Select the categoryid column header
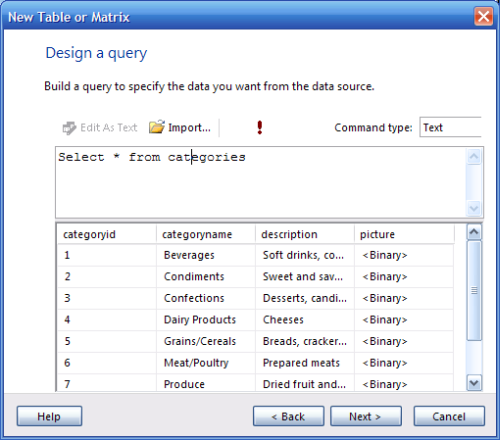The width and height of the screenshot is (500, 440). click(x=107, y=234)
